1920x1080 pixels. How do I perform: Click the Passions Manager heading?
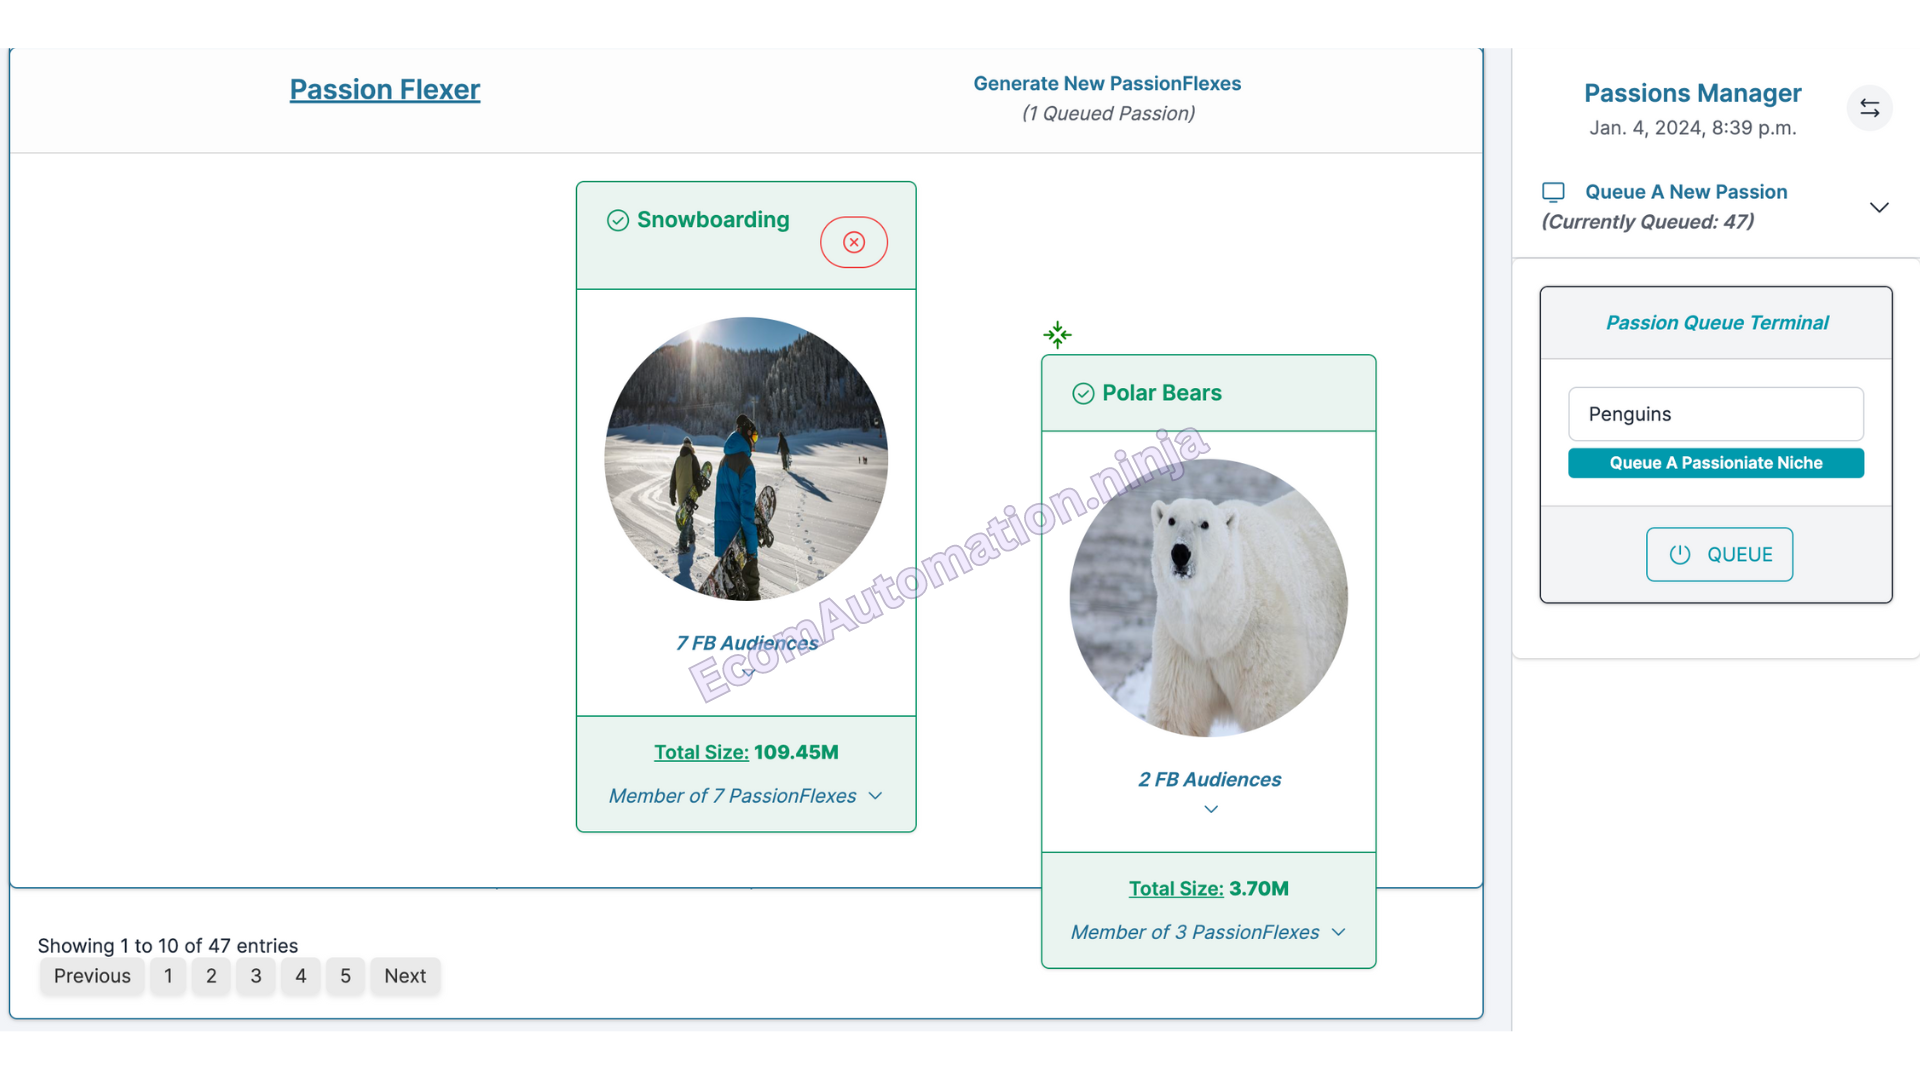1693,93
